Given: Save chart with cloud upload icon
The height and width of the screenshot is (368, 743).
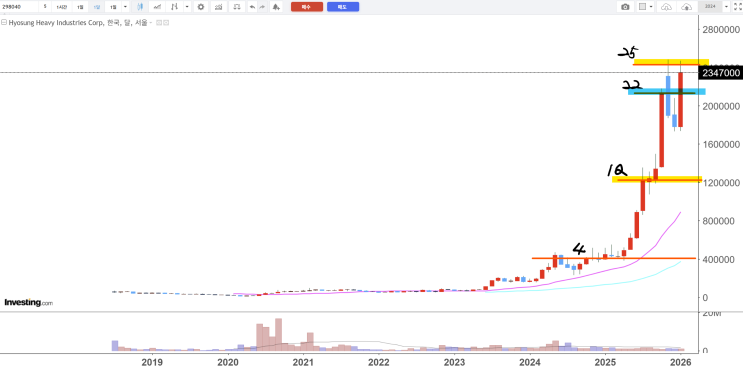Looking at the screenshot, I should tap(686, 7).
